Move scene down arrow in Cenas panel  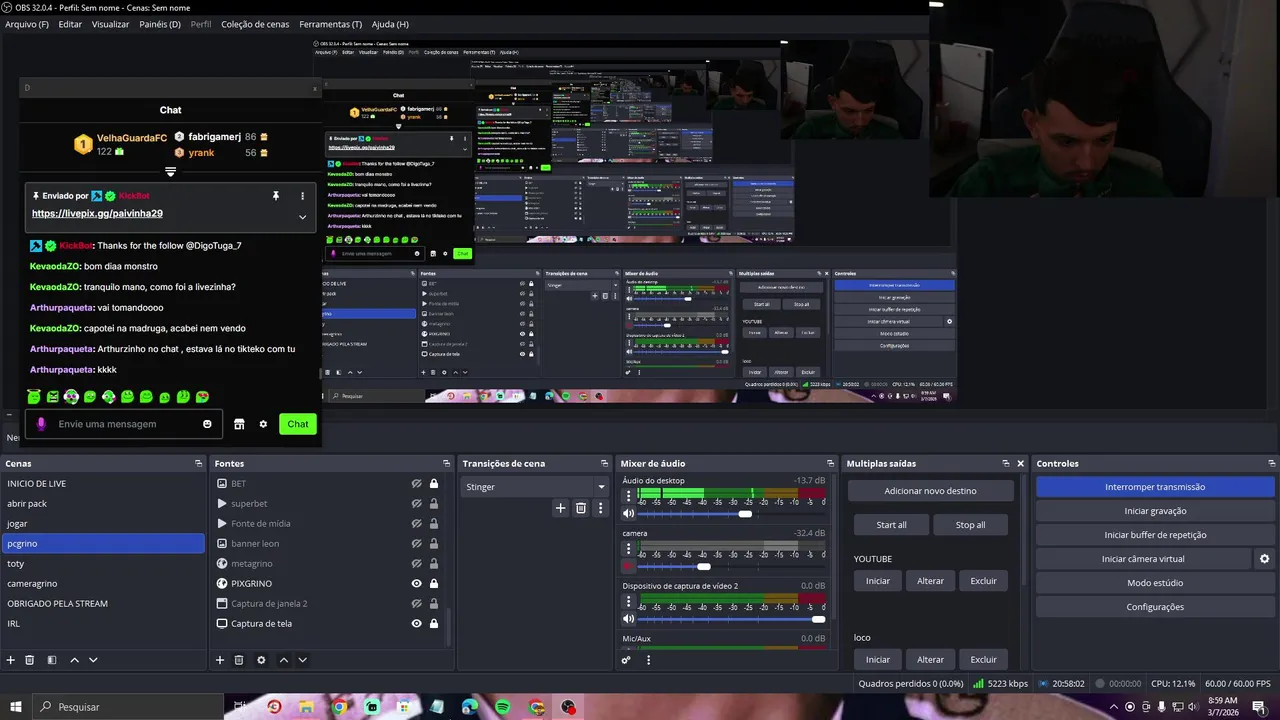[x=93, y=660]
